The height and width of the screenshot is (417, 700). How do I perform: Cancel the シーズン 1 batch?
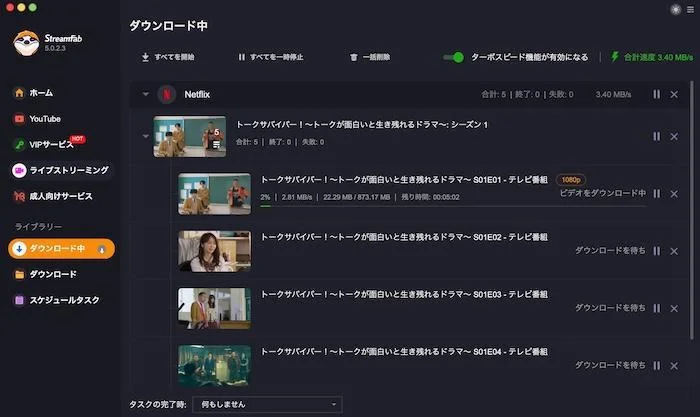674,137
